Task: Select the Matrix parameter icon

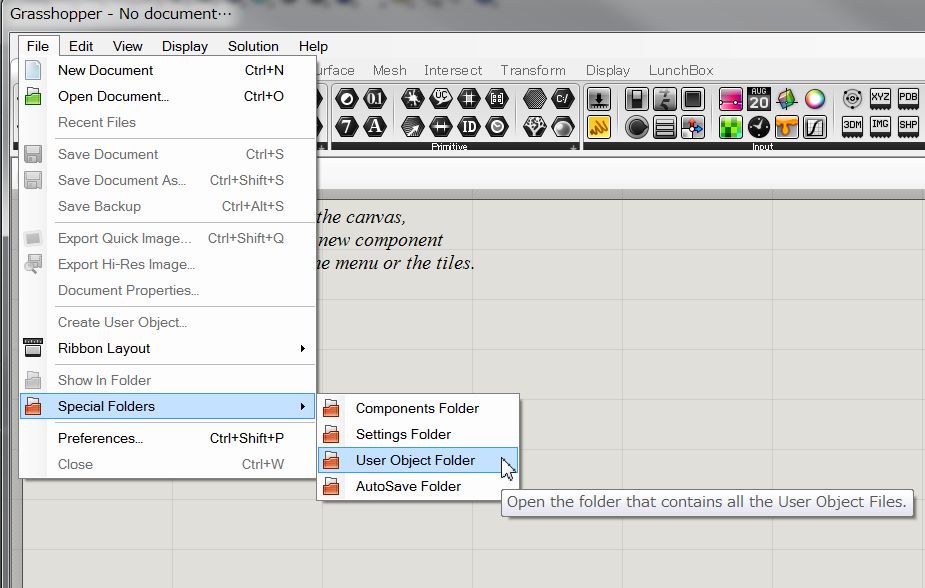Action: tap(497, 98)
